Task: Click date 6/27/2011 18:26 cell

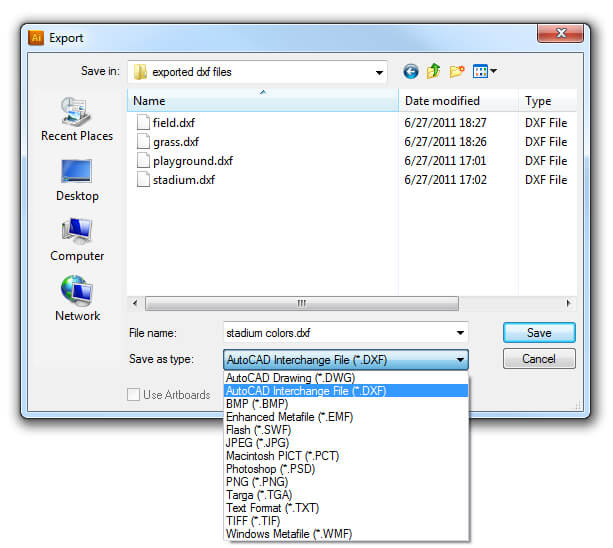Action: (445, 141)
